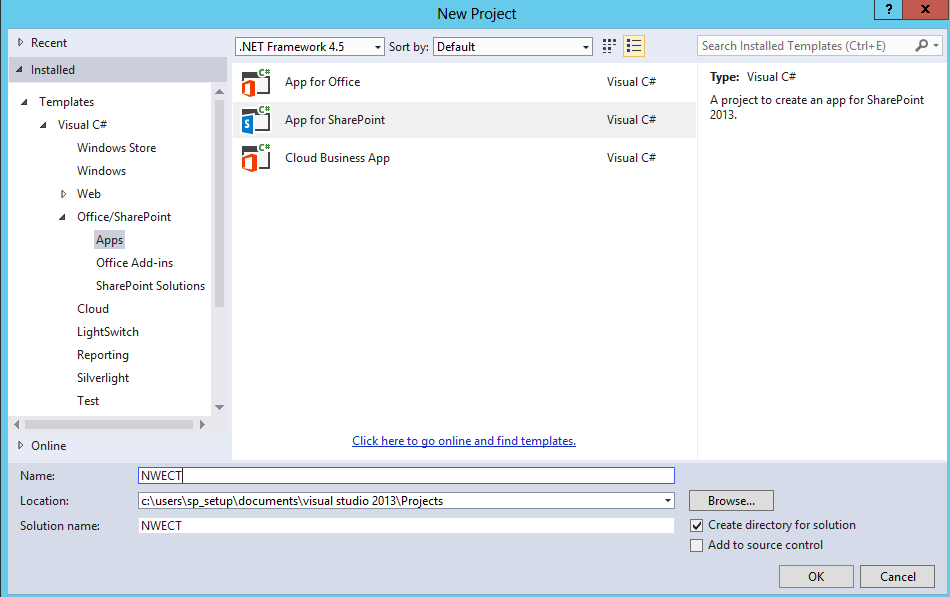Collapse the Office/SharePoint tree node

62,217
